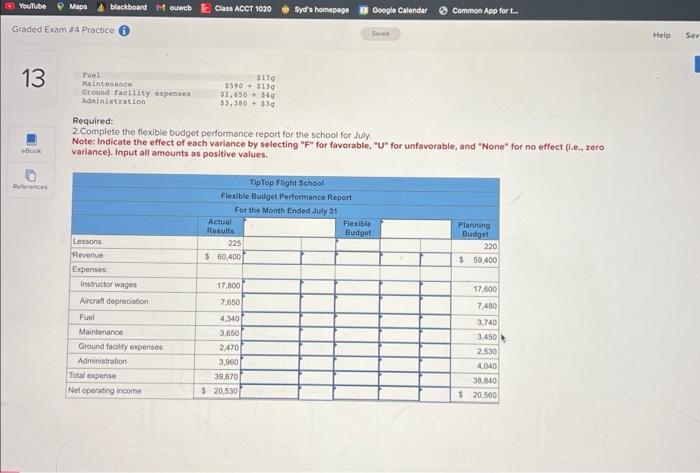Open Revenue first variance F/U dropdown
700x473 pixels.
tap(318, 258)
